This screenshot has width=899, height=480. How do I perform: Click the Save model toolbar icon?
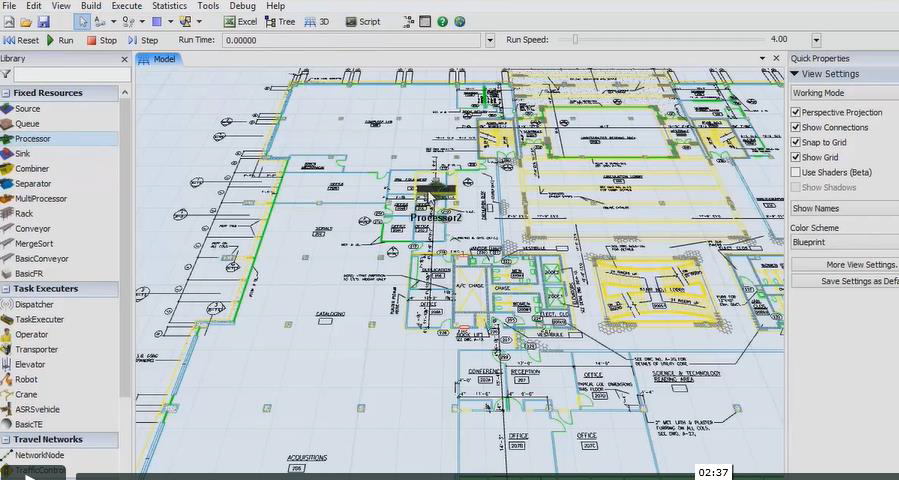click(43, 21)
